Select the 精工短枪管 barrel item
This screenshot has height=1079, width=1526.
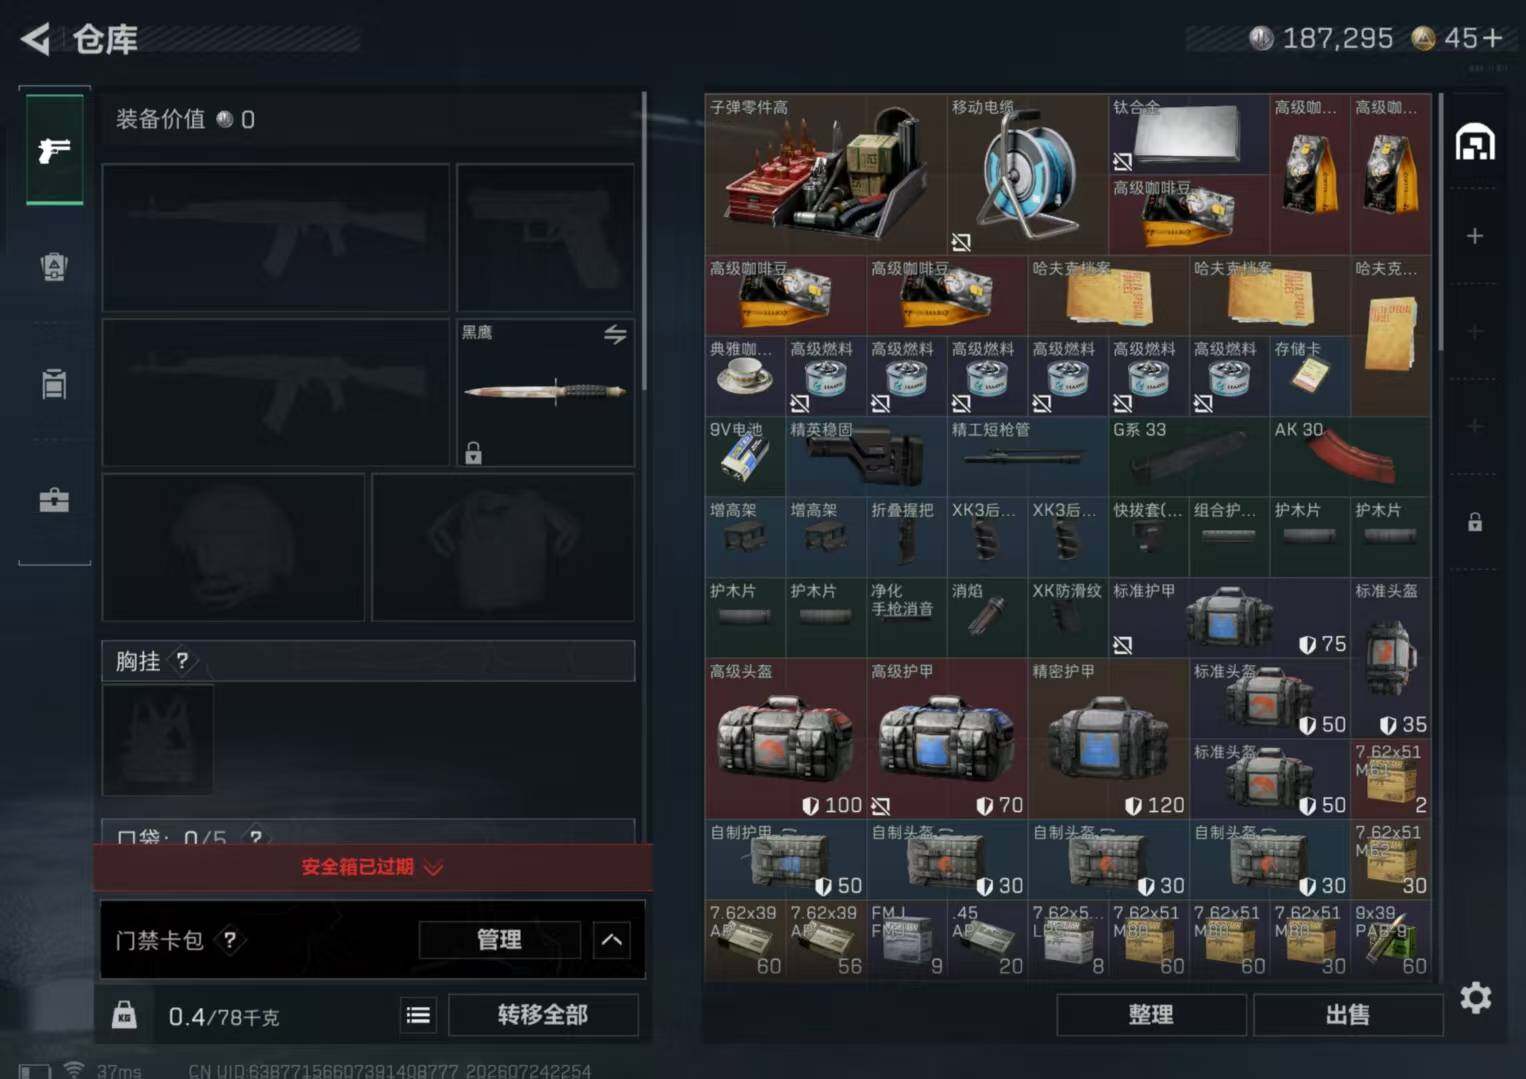point(1027,457)
